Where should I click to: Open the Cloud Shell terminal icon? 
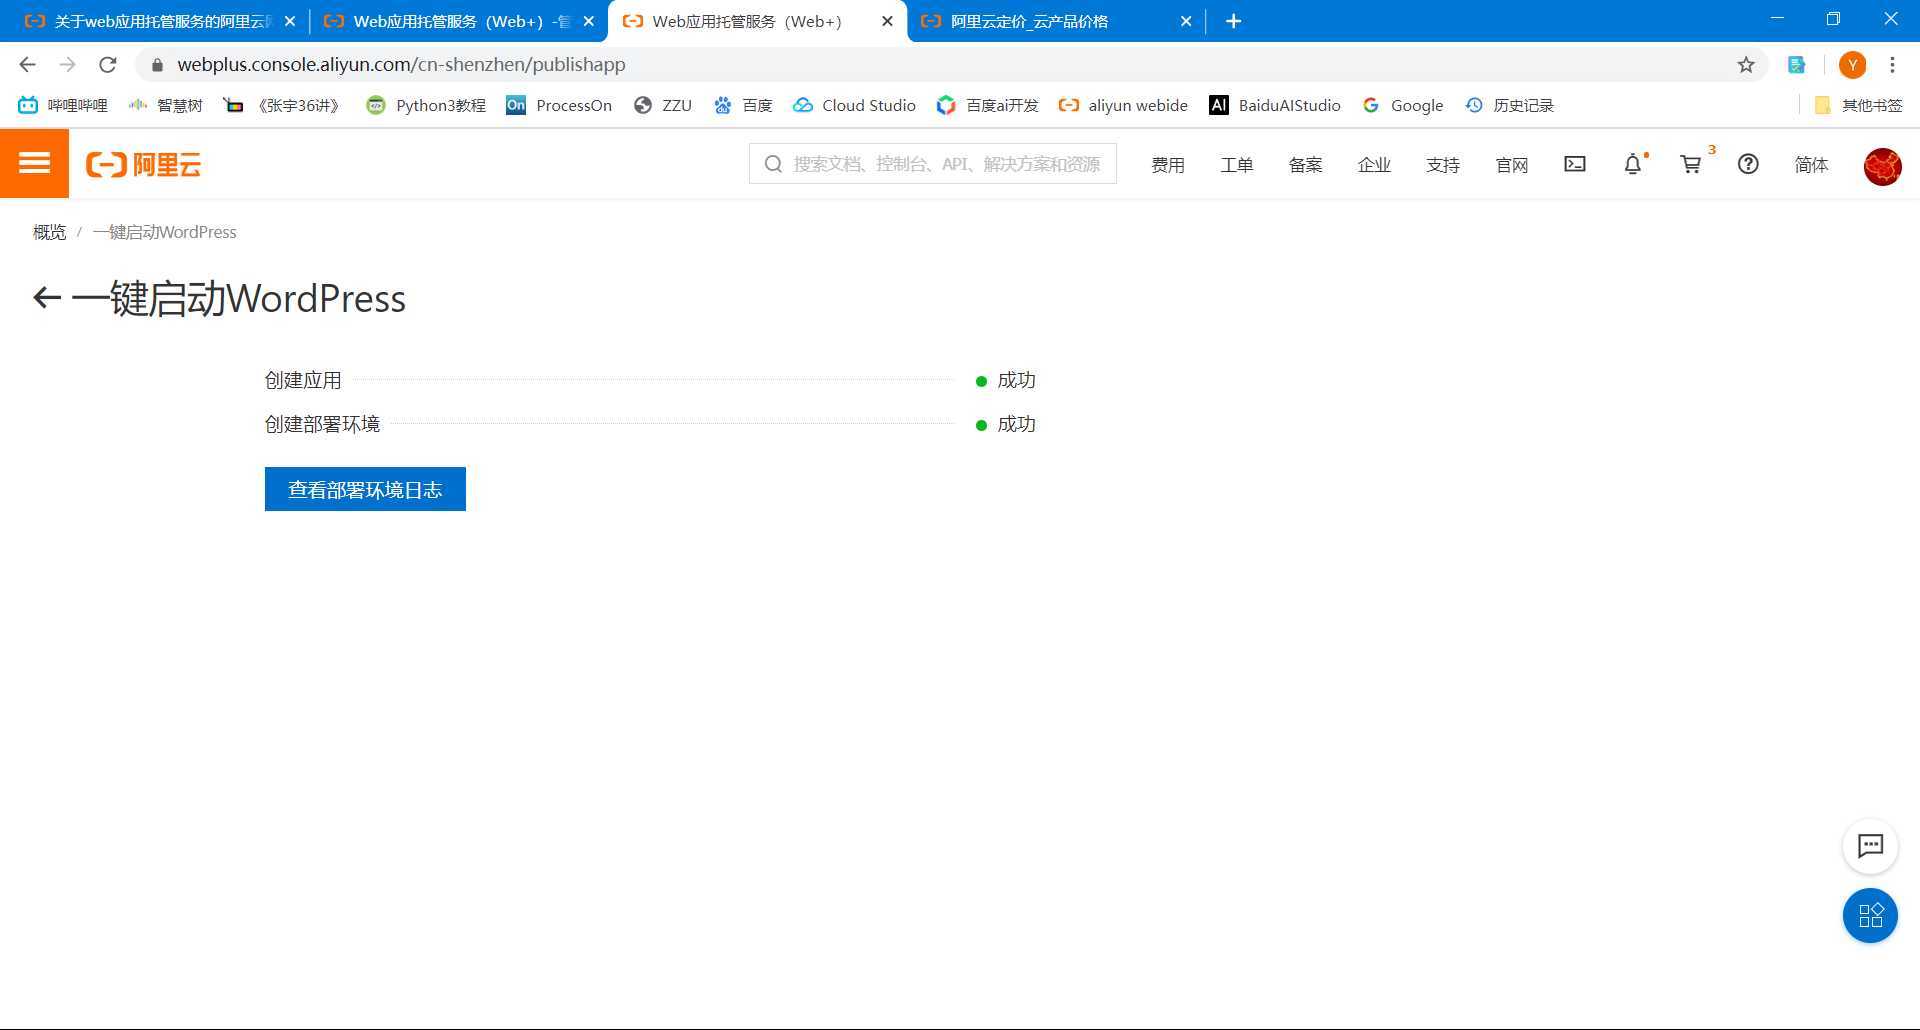[x=1575, y=164]
